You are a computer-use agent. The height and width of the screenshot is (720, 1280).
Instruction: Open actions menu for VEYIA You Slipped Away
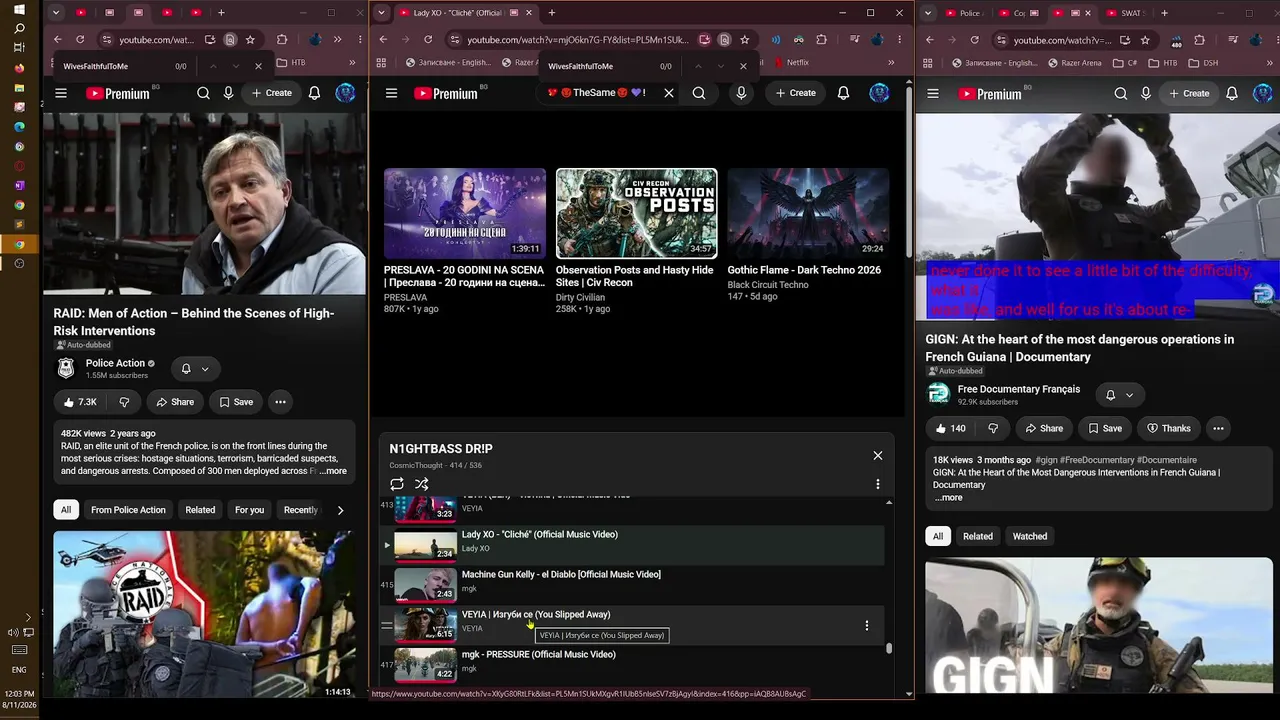click(866, 626)
